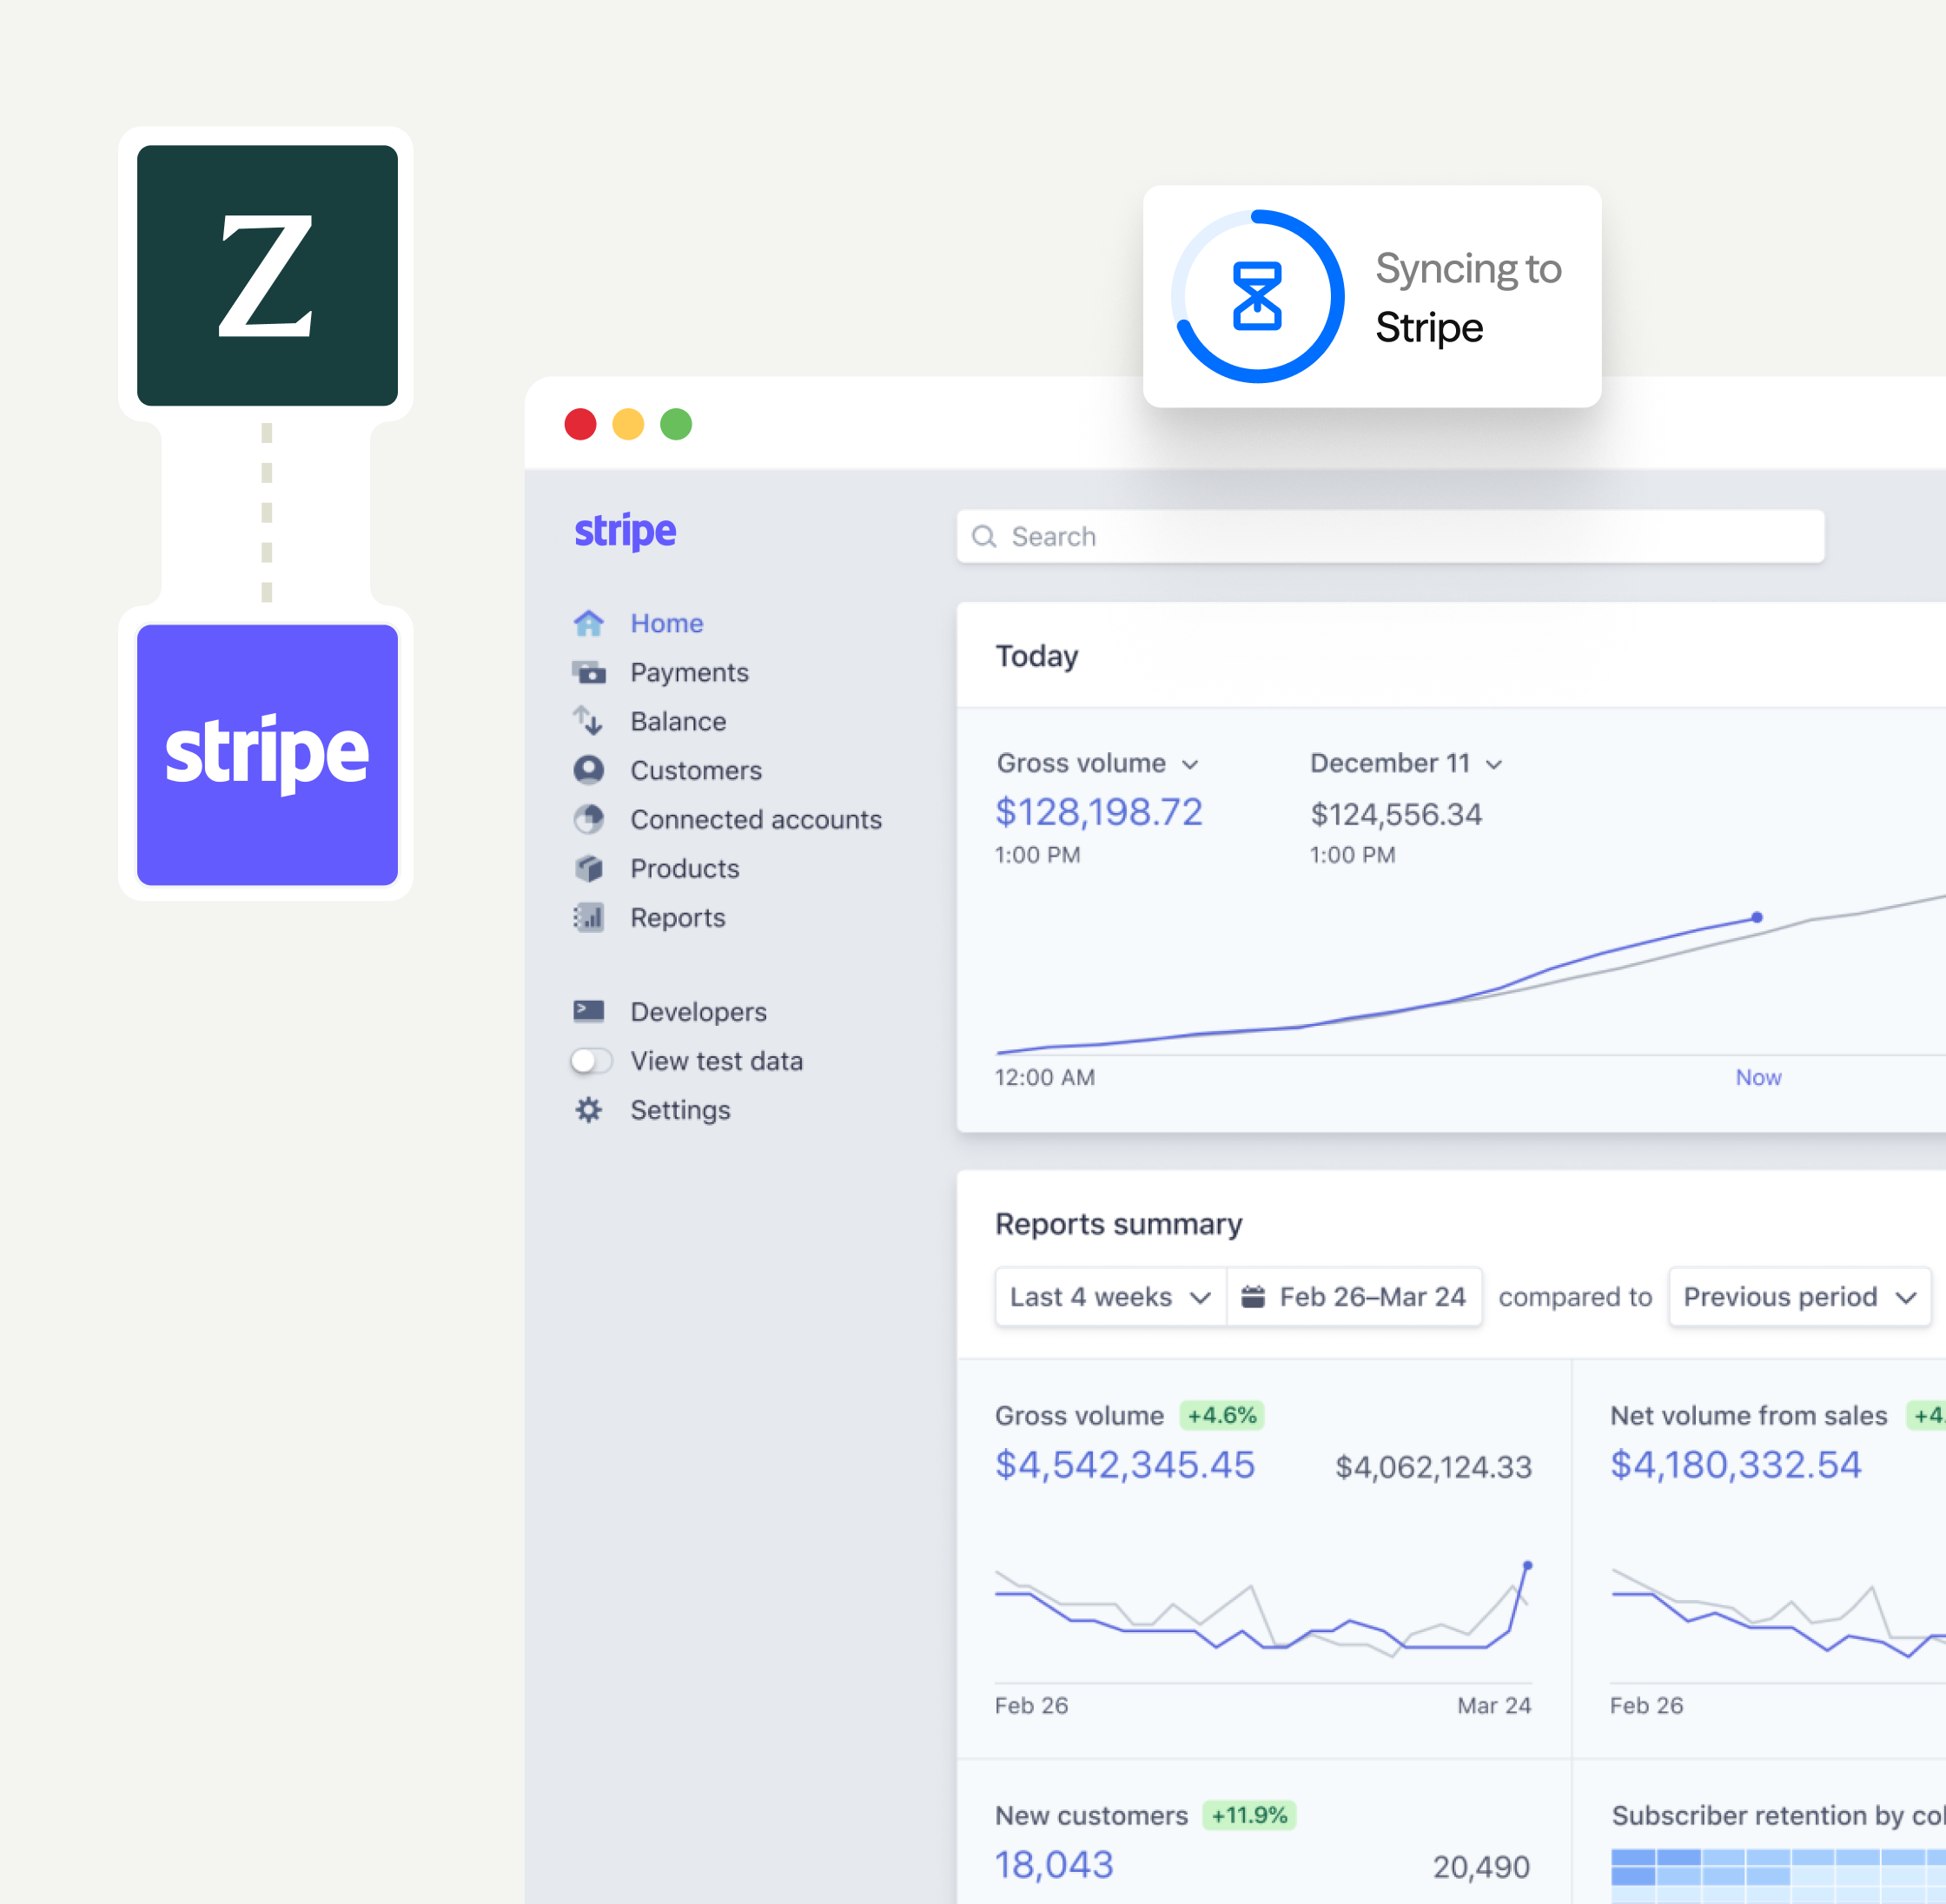Click the Home house icon in sidebar
The image size is (1946, 1904).
pyautogui.click(x=588, y=623)
